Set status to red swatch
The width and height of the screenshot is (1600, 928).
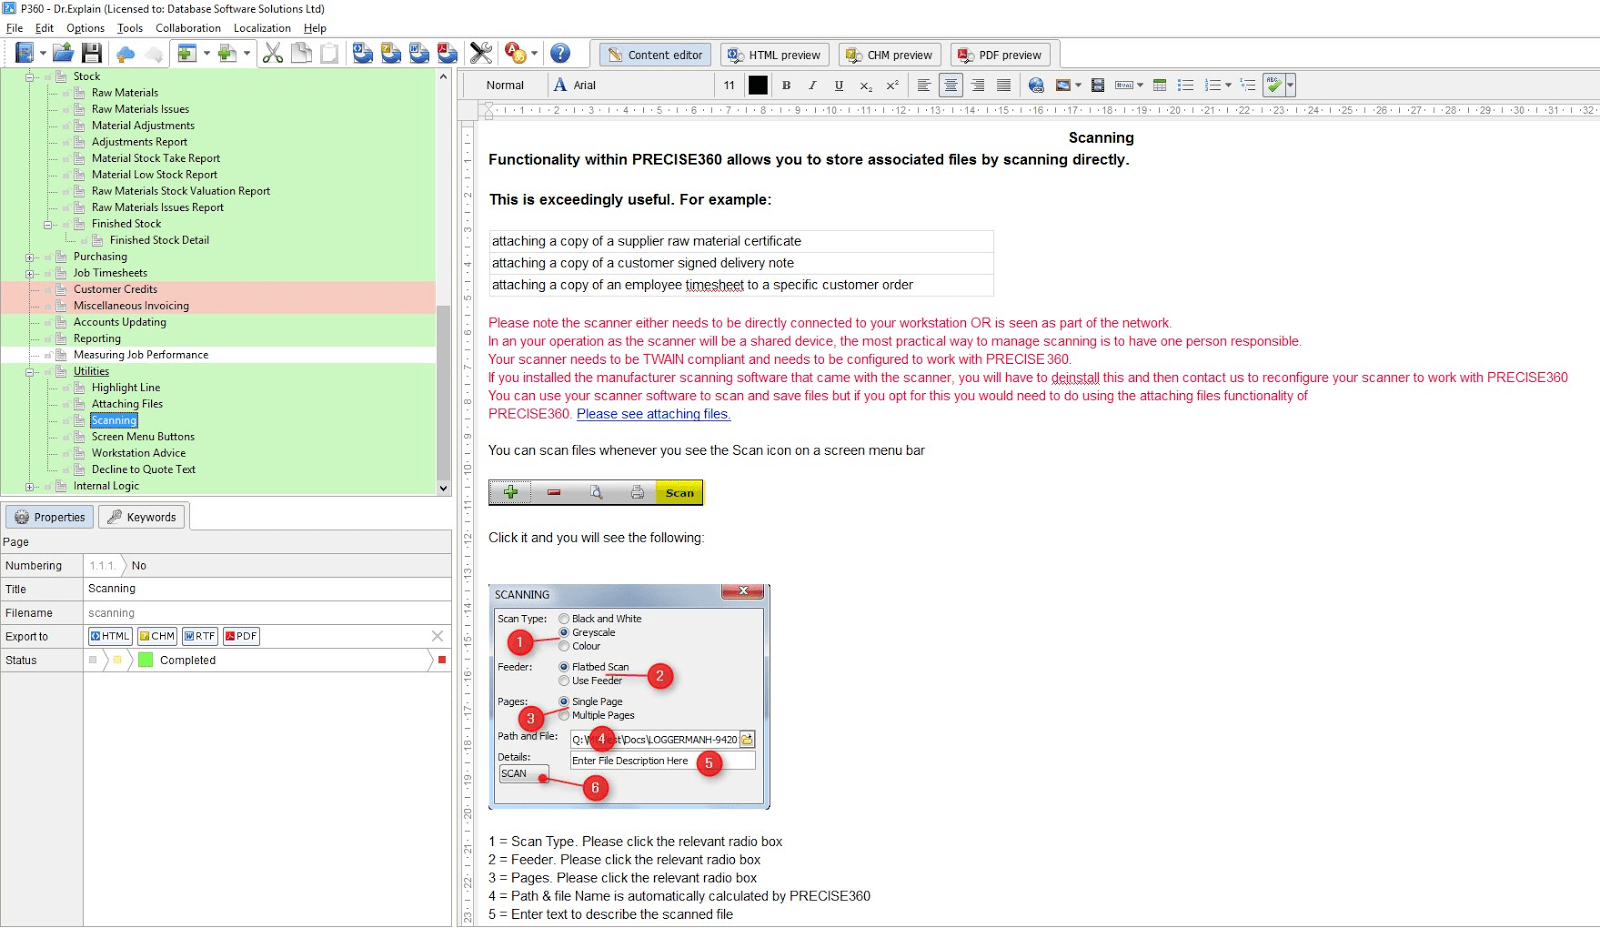click(442, 660)
